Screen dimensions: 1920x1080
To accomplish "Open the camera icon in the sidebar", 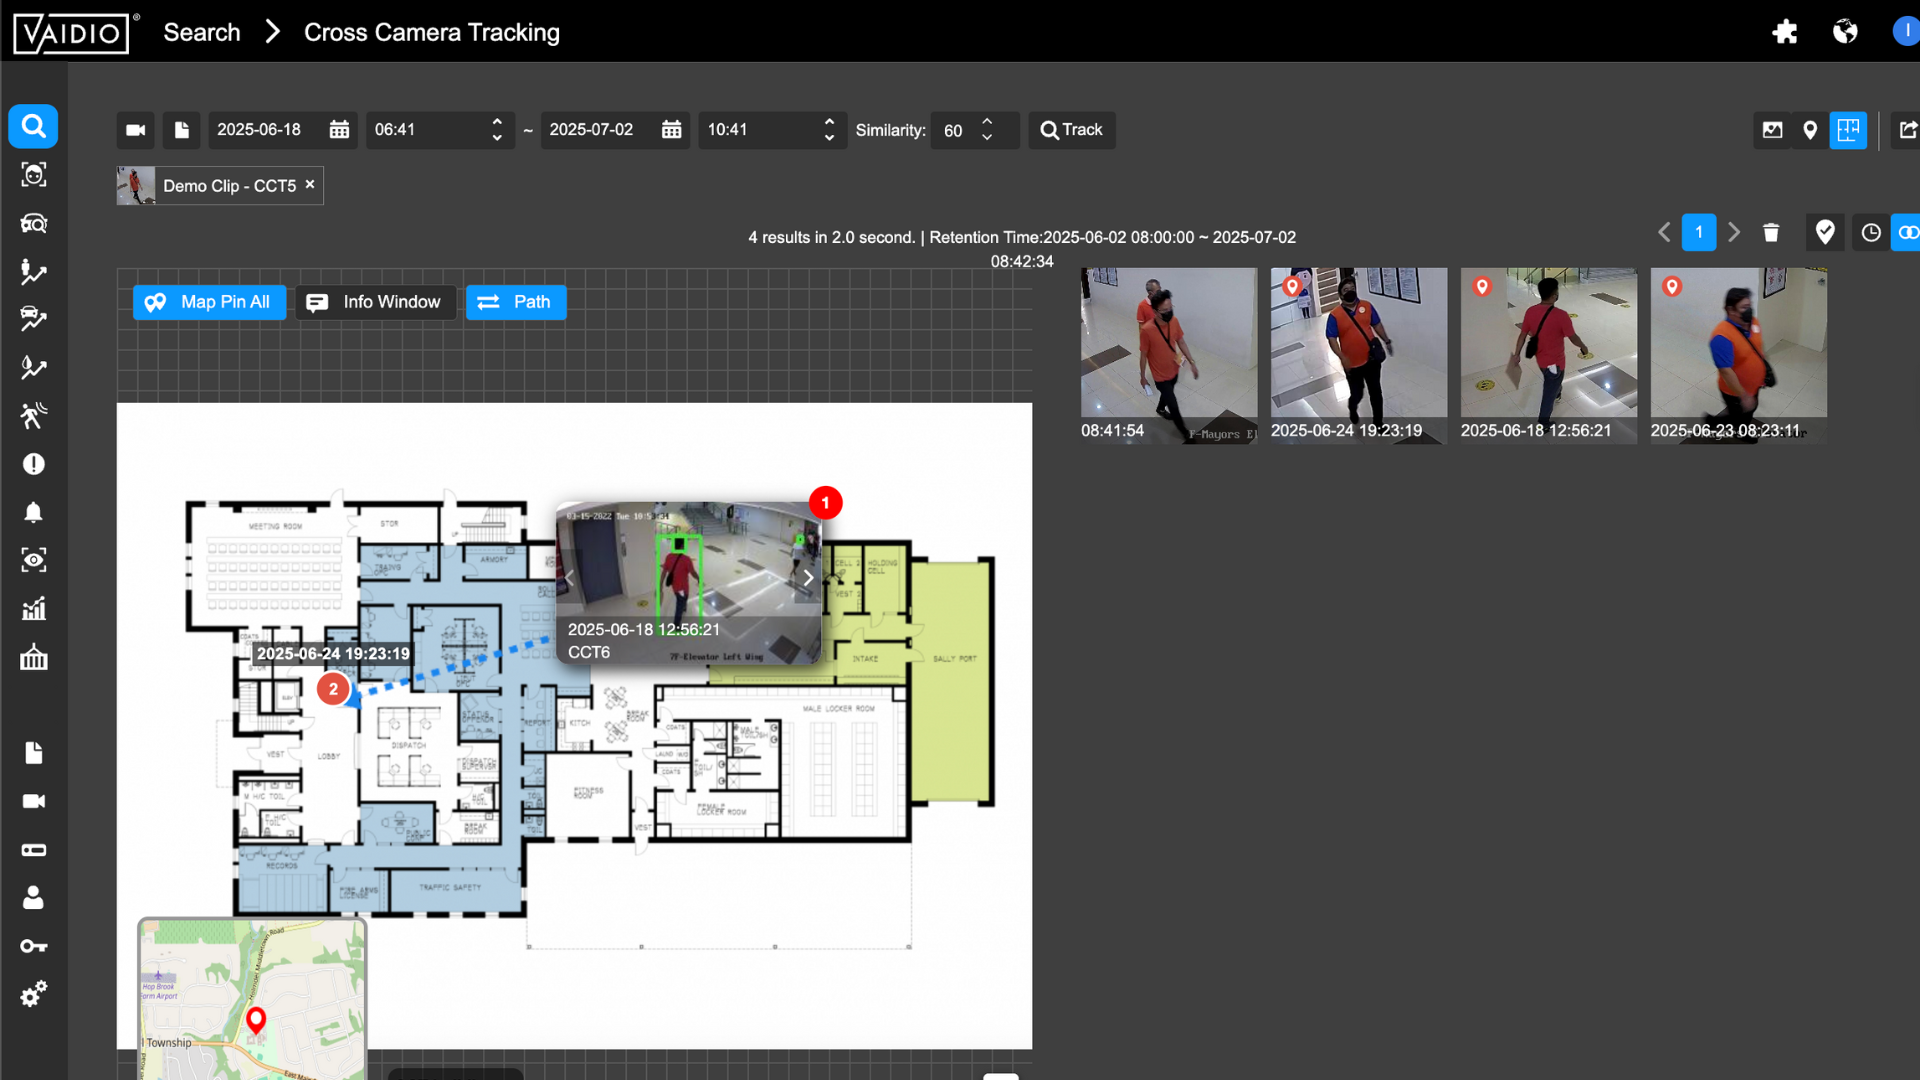I will click(33, 801).
